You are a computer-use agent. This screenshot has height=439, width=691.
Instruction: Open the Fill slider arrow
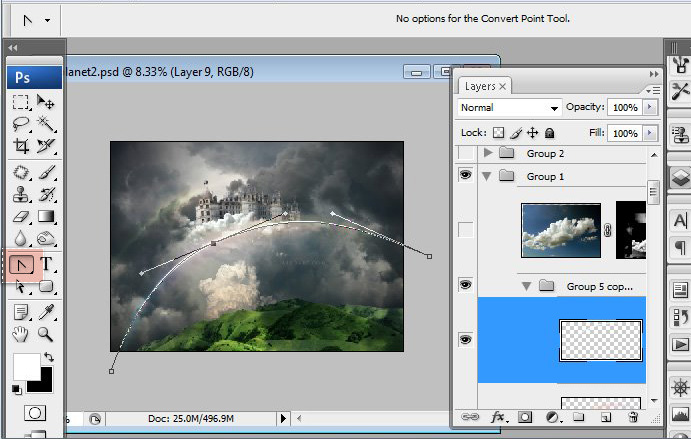pos(650,133)
